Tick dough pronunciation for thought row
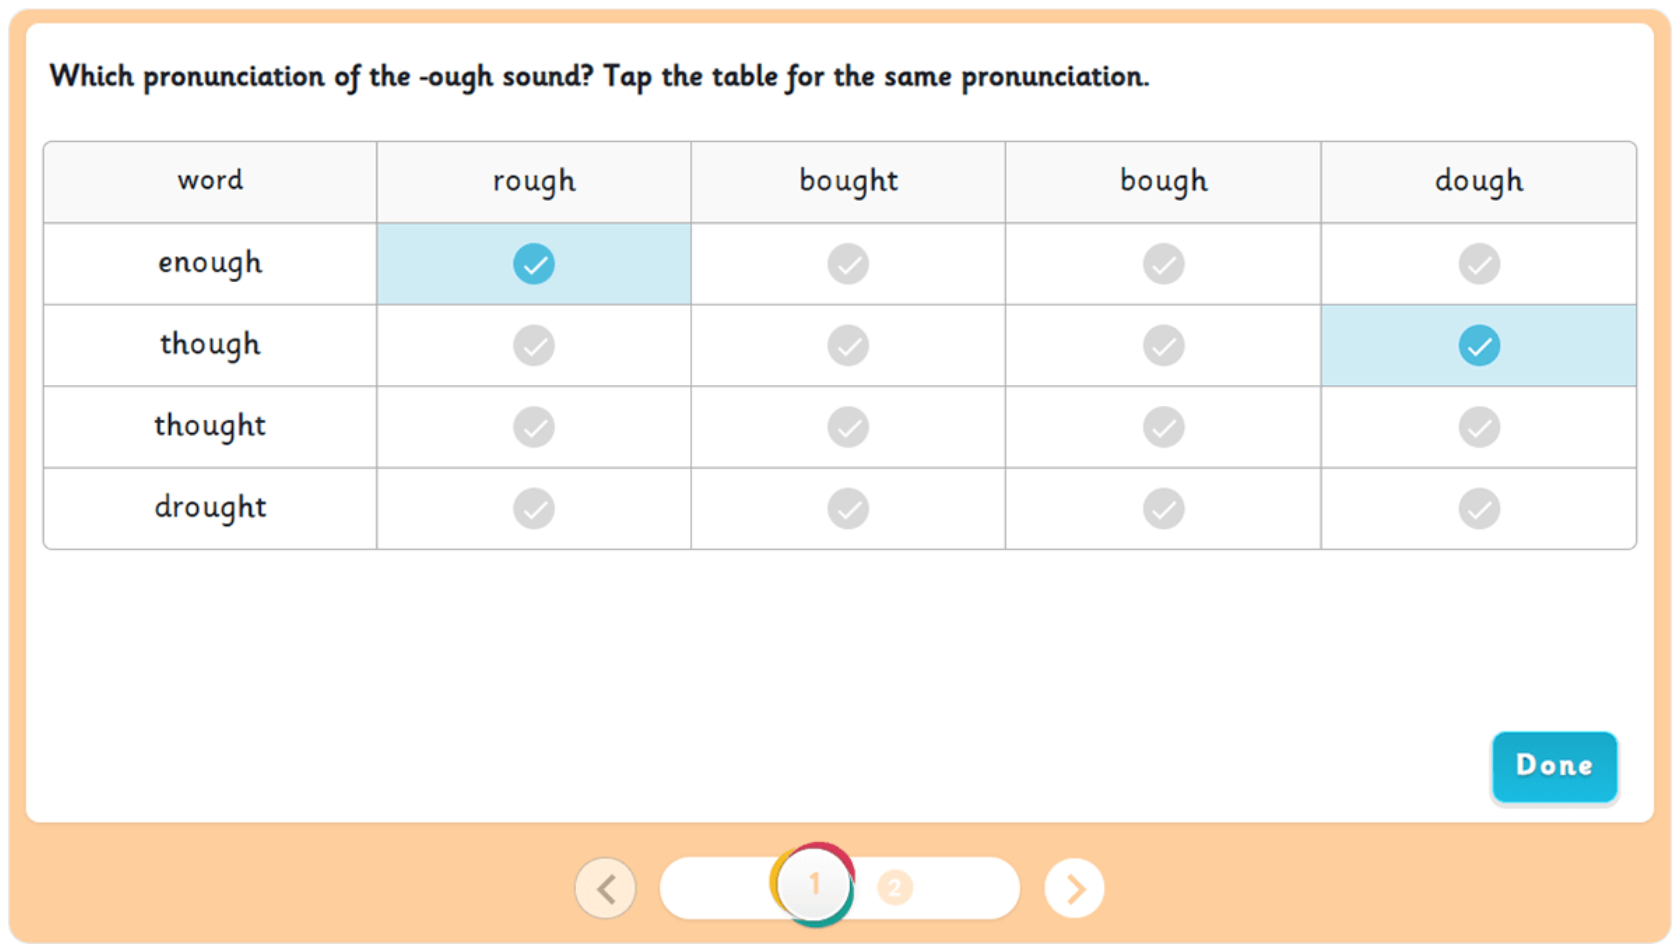The height and width of the screenshot is (952, 1680). click(1479, 427)
